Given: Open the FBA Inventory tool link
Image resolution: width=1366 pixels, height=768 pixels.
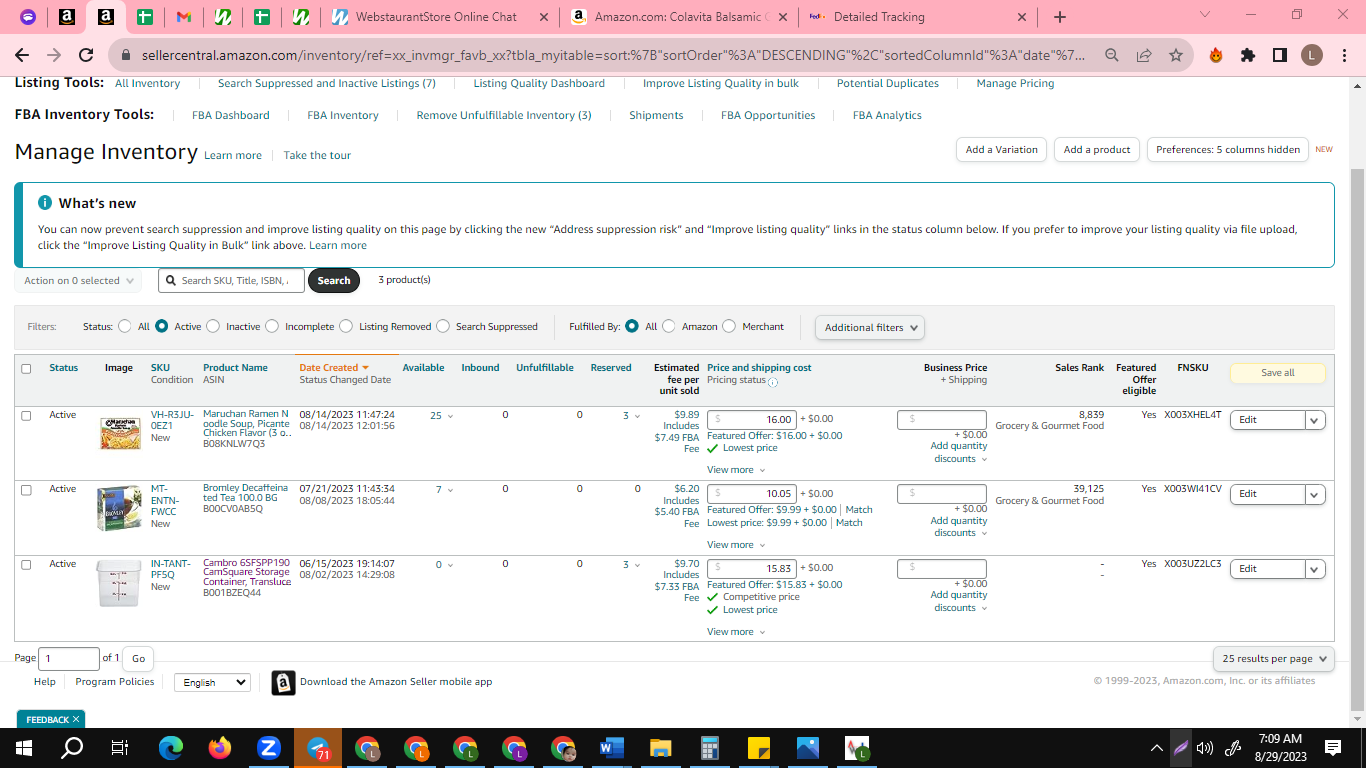Looking at the screenshot, I should pos(343,115).
